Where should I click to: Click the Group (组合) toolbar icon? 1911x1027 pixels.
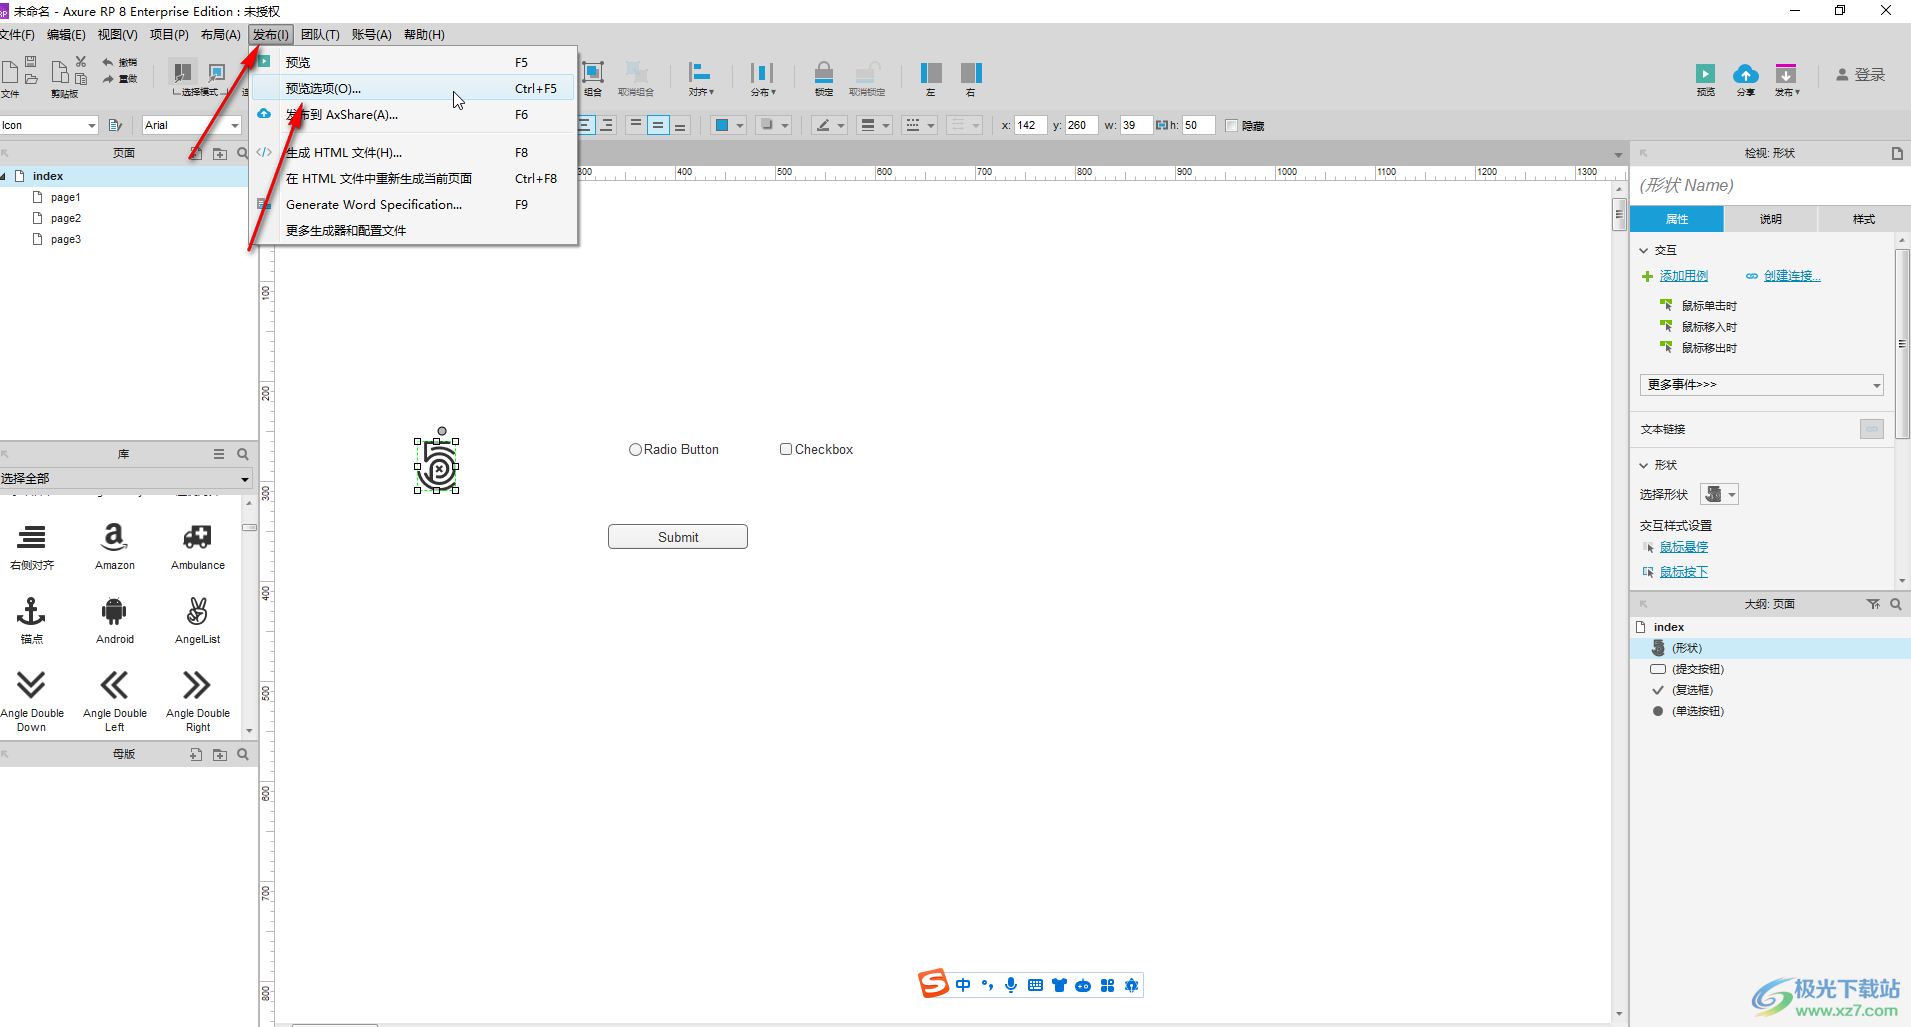pos(593,72)
